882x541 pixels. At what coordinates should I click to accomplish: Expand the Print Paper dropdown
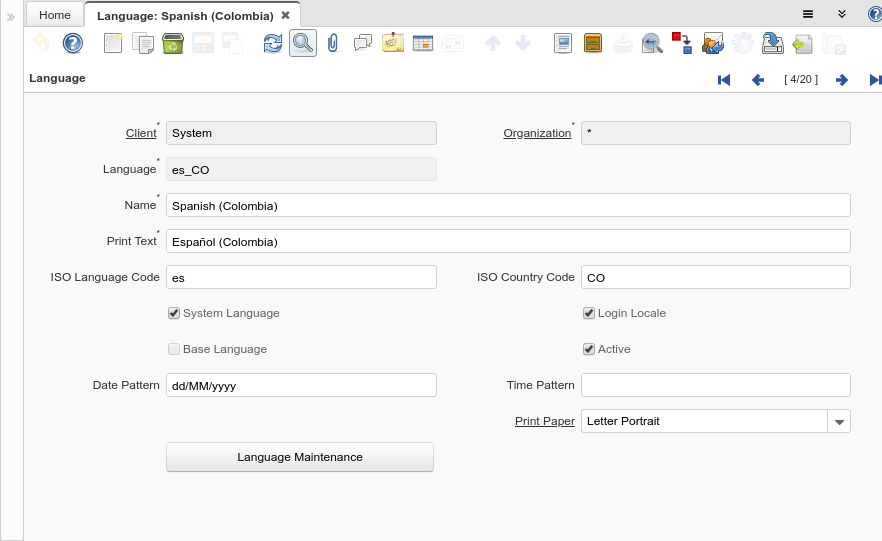[x=839, y=421]
